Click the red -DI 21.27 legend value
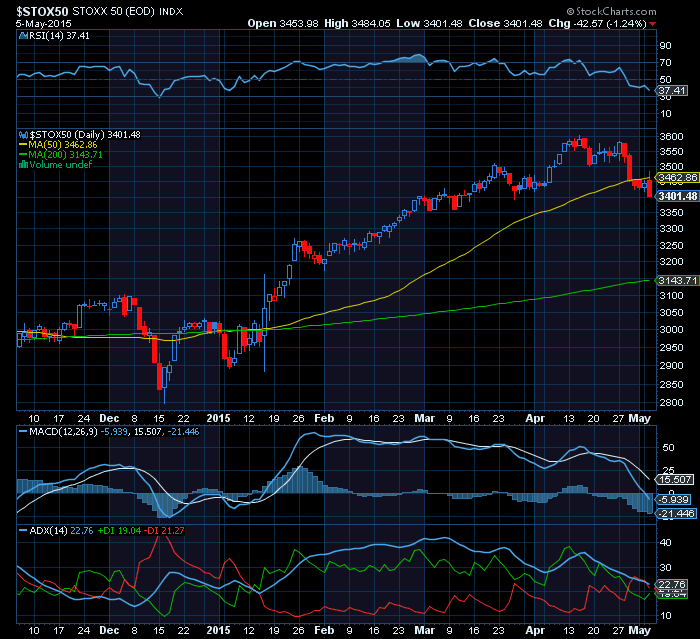 [165, 530]
